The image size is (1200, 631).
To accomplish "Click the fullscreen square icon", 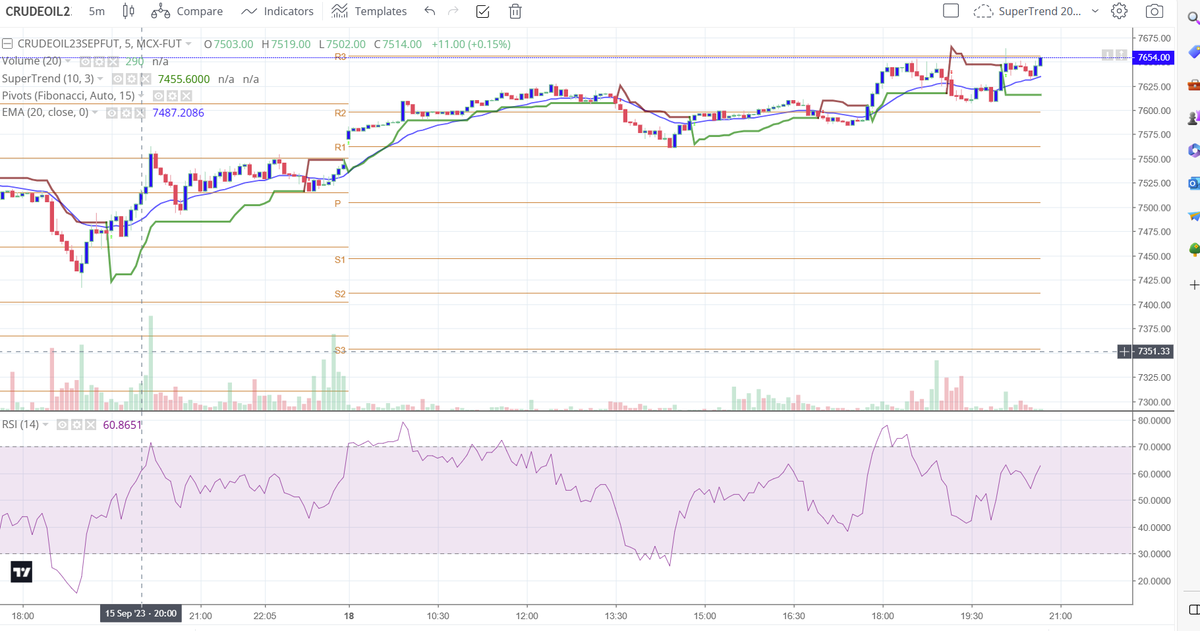I will [951, 11].
